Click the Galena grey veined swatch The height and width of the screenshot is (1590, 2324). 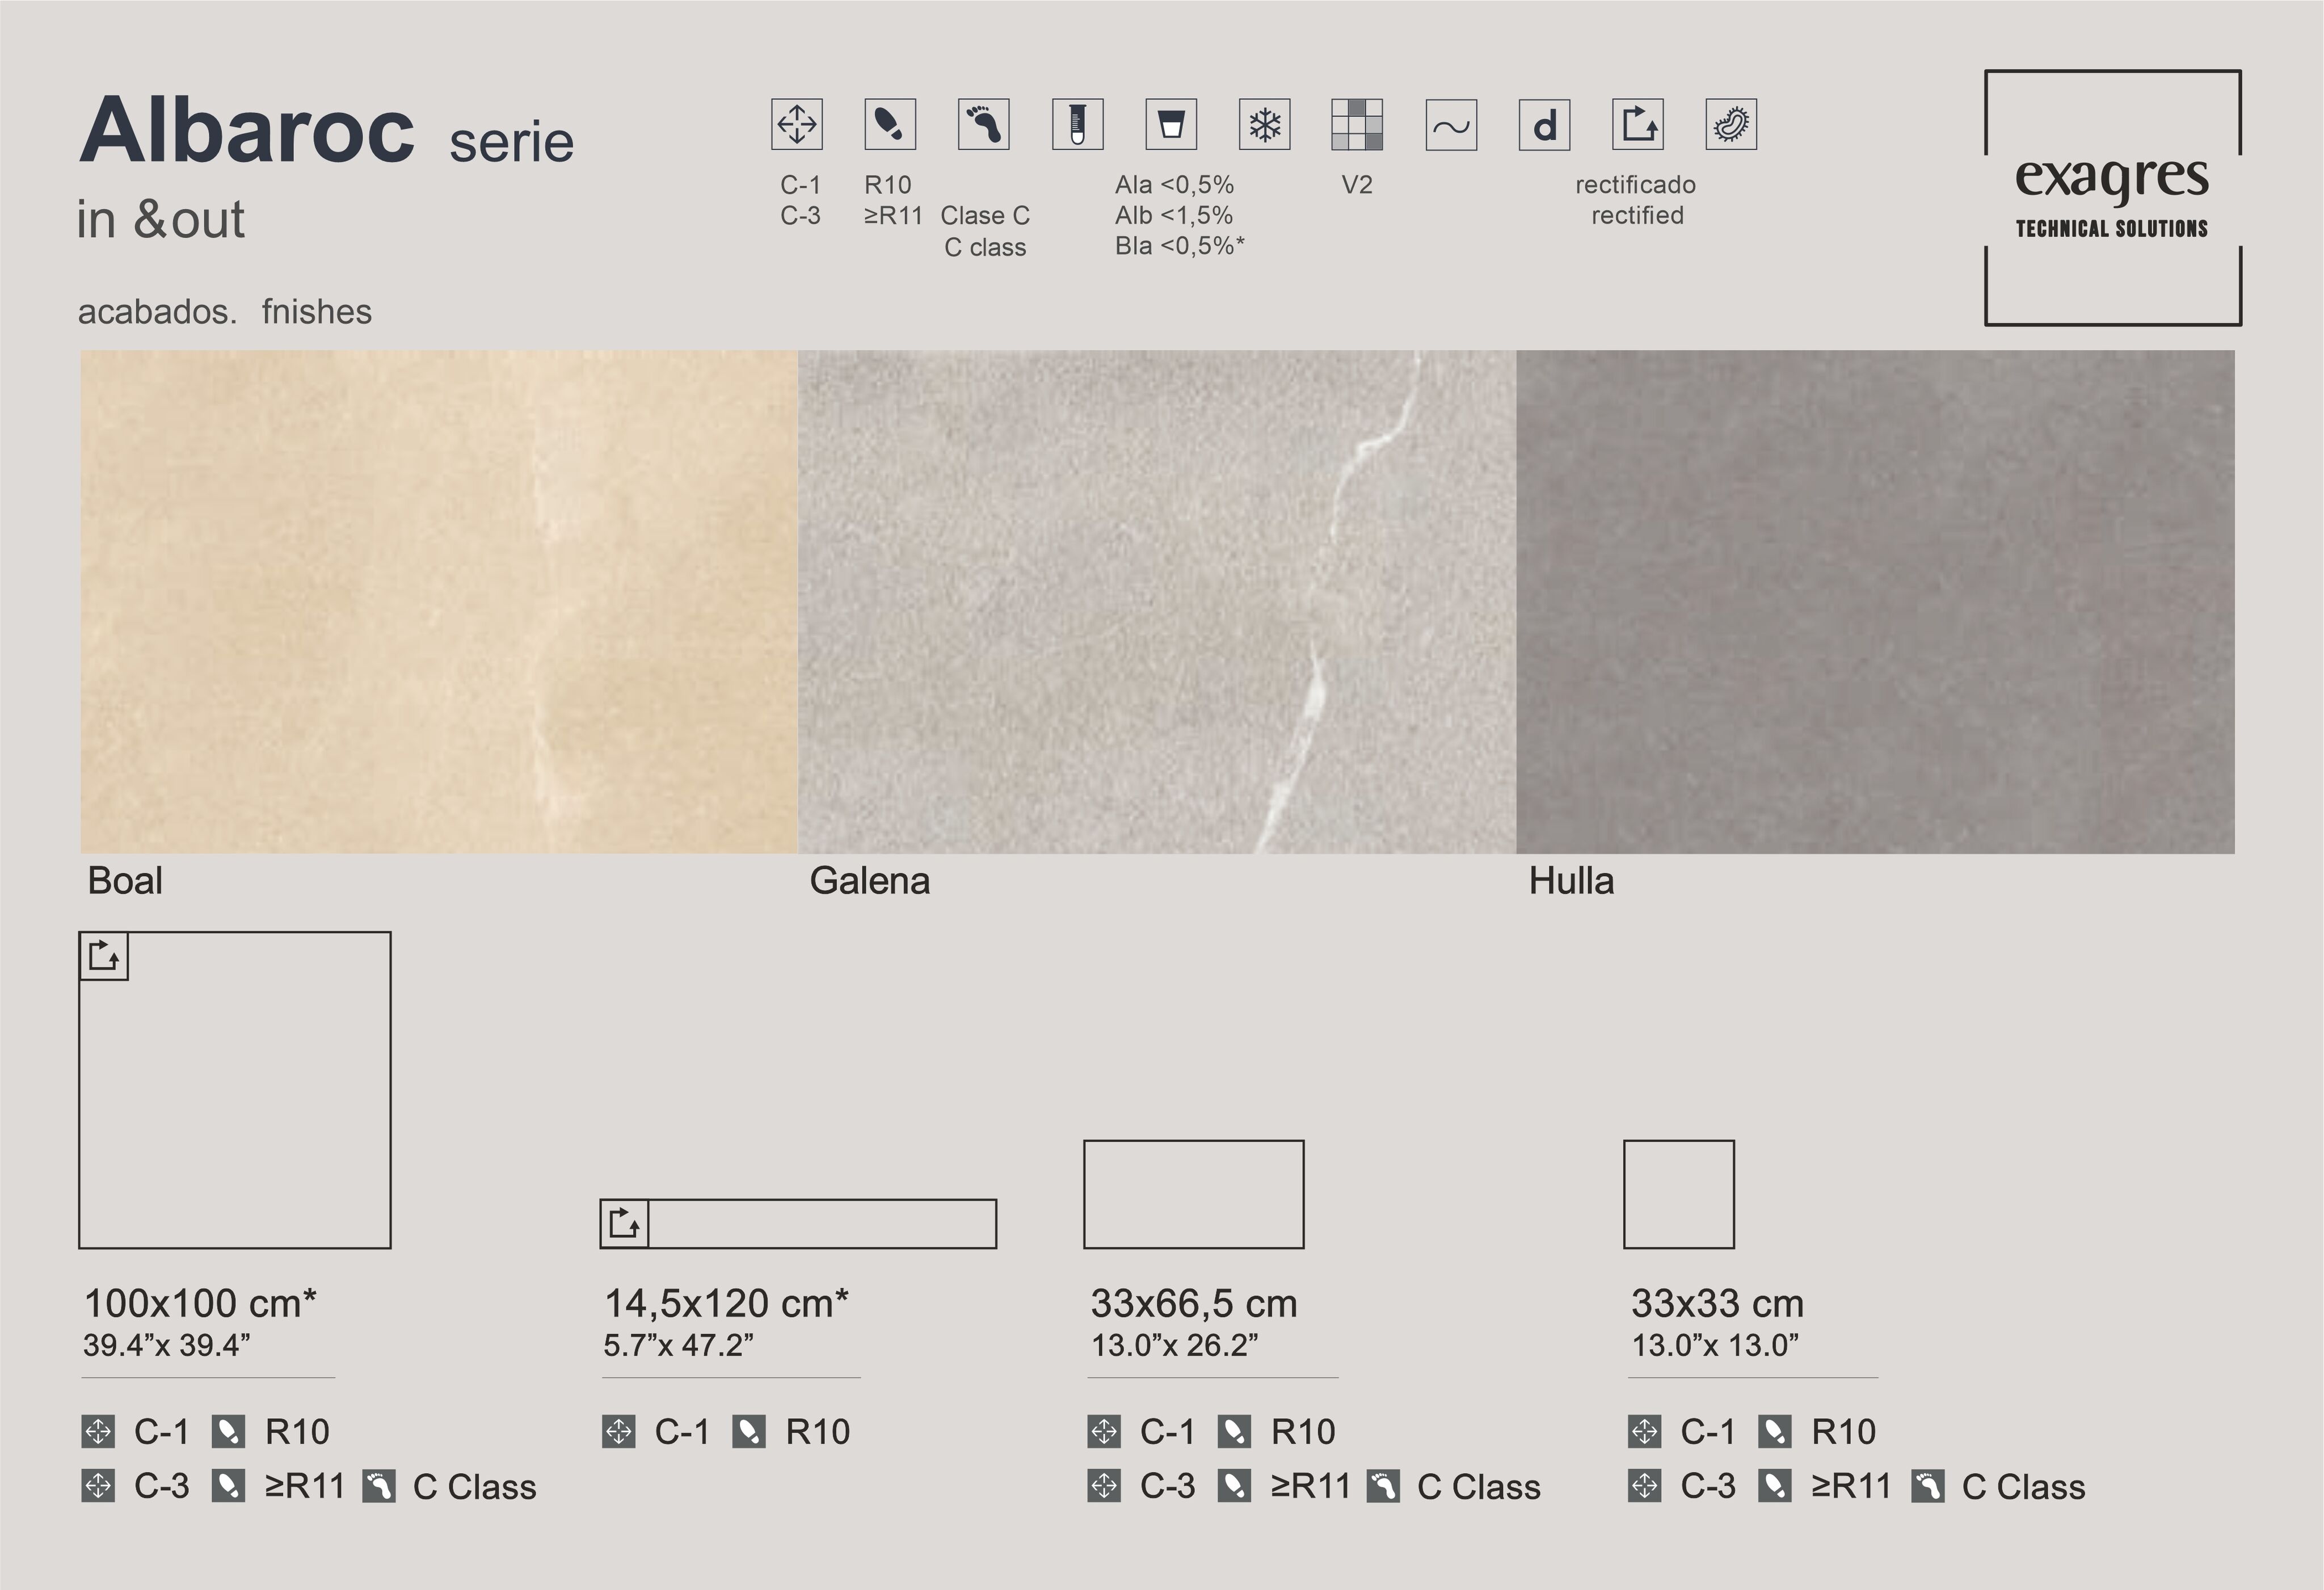pyautogui.click(x=1156, y=601)
